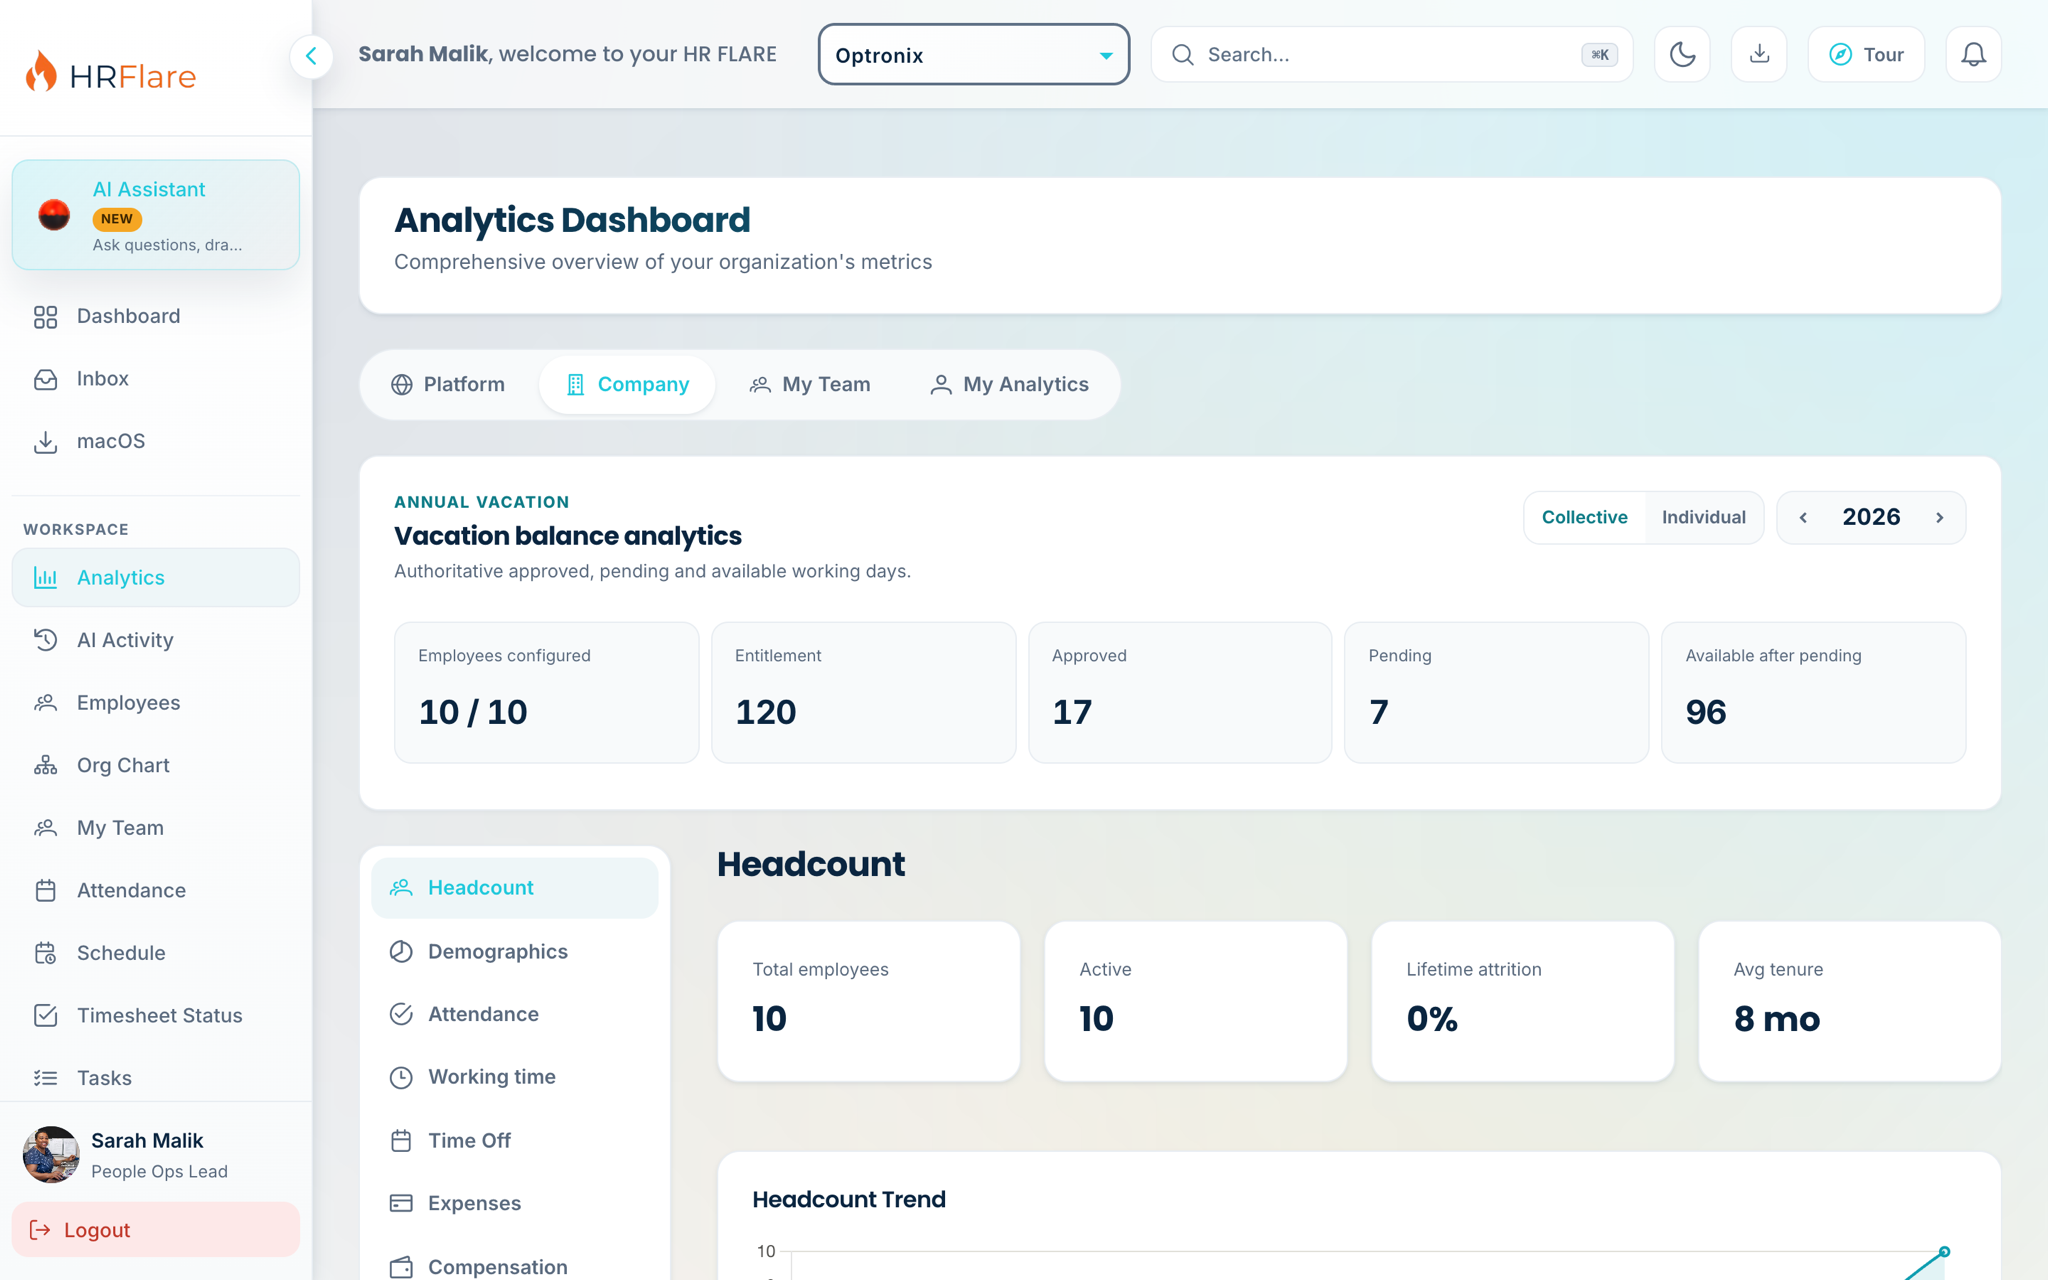Open Analytics in the workspace sidebar
The image size is (2048, 1280).
155,577
